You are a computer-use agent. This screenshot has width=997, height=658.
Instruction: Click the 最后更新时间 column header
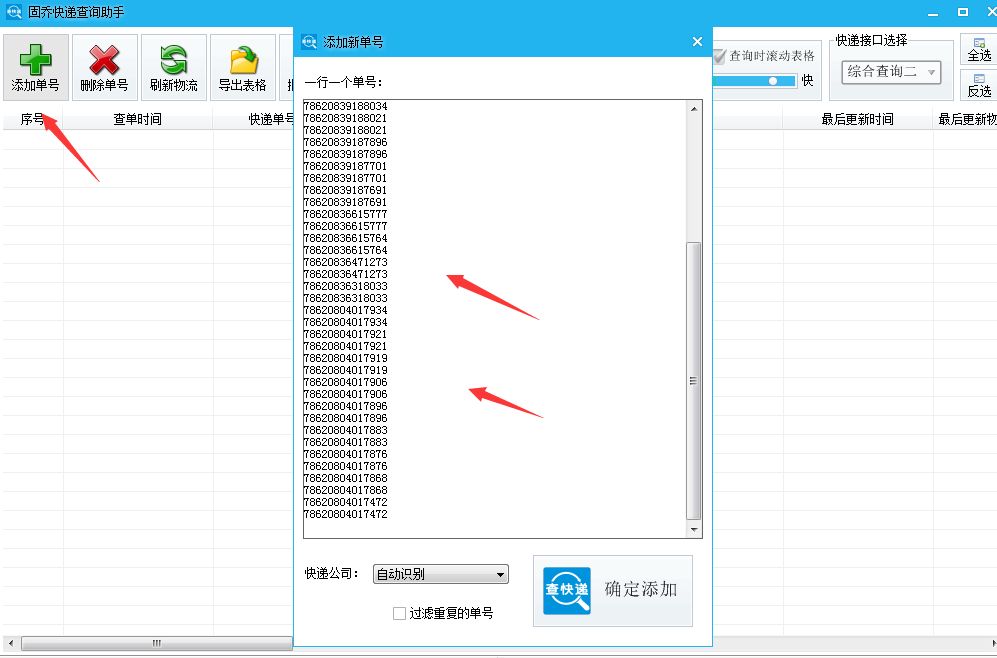[857, 119]
